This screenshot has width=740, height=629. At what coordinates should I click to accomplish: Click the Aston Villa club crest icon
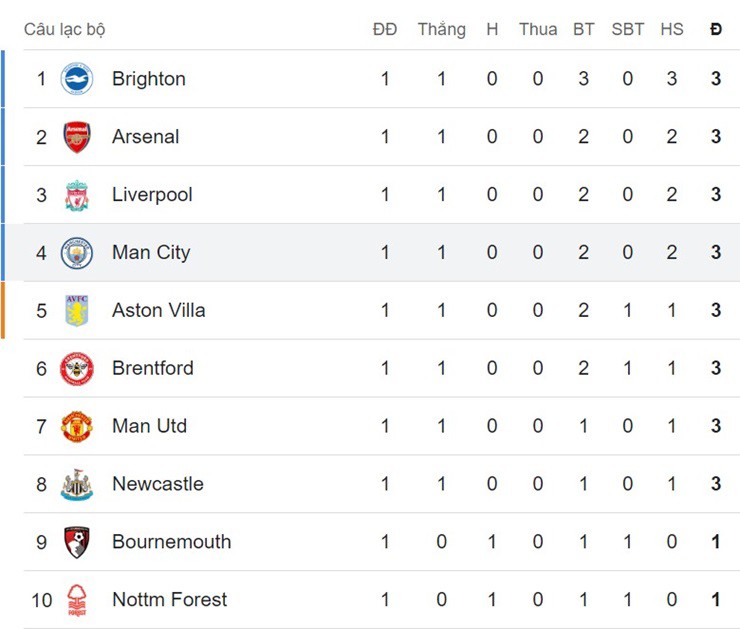(77, 311)
